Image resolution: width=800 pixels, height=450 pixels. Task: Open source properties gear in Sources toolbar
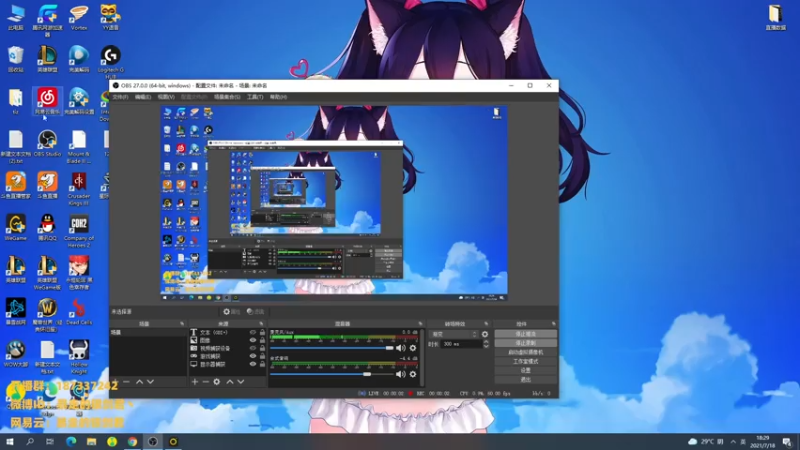point(217,382)
